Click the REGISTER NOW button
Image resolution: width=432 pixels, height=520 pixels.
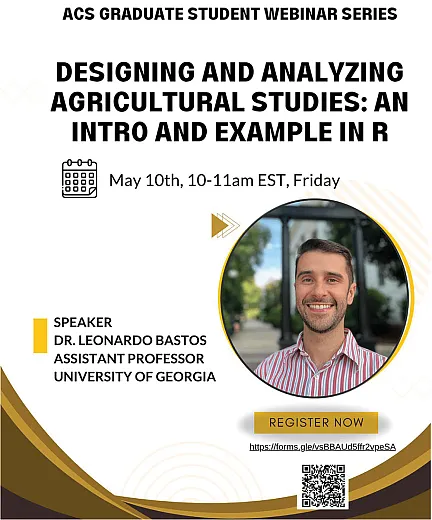316,422
